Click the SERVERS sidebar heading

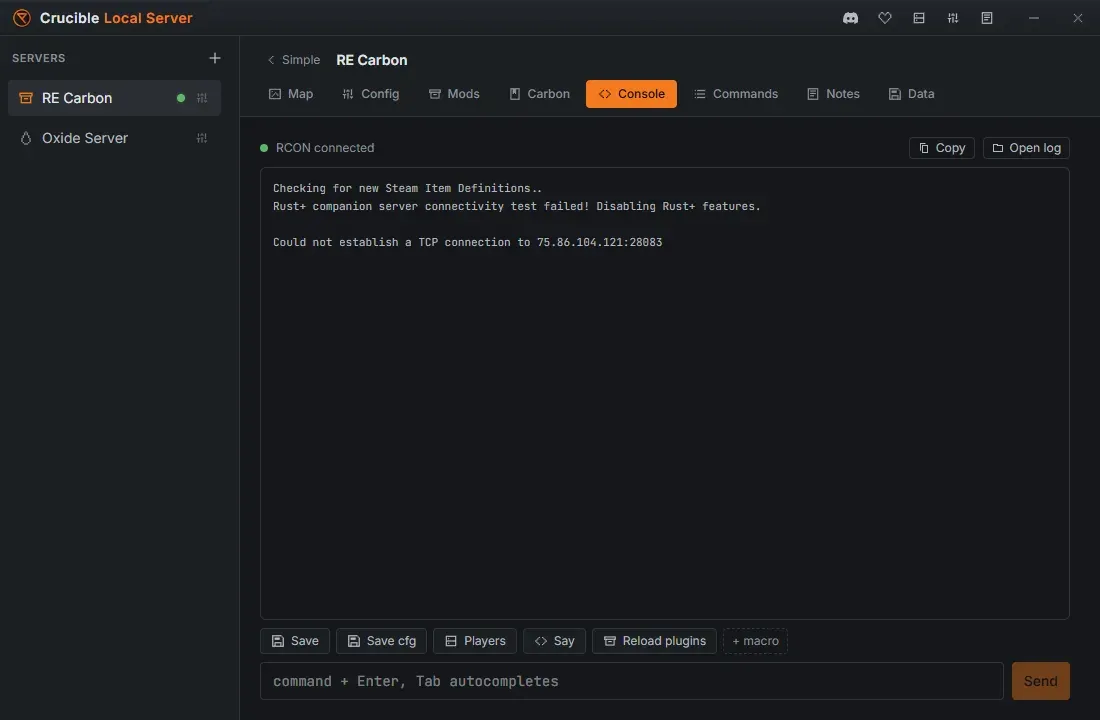click(39, 58)
